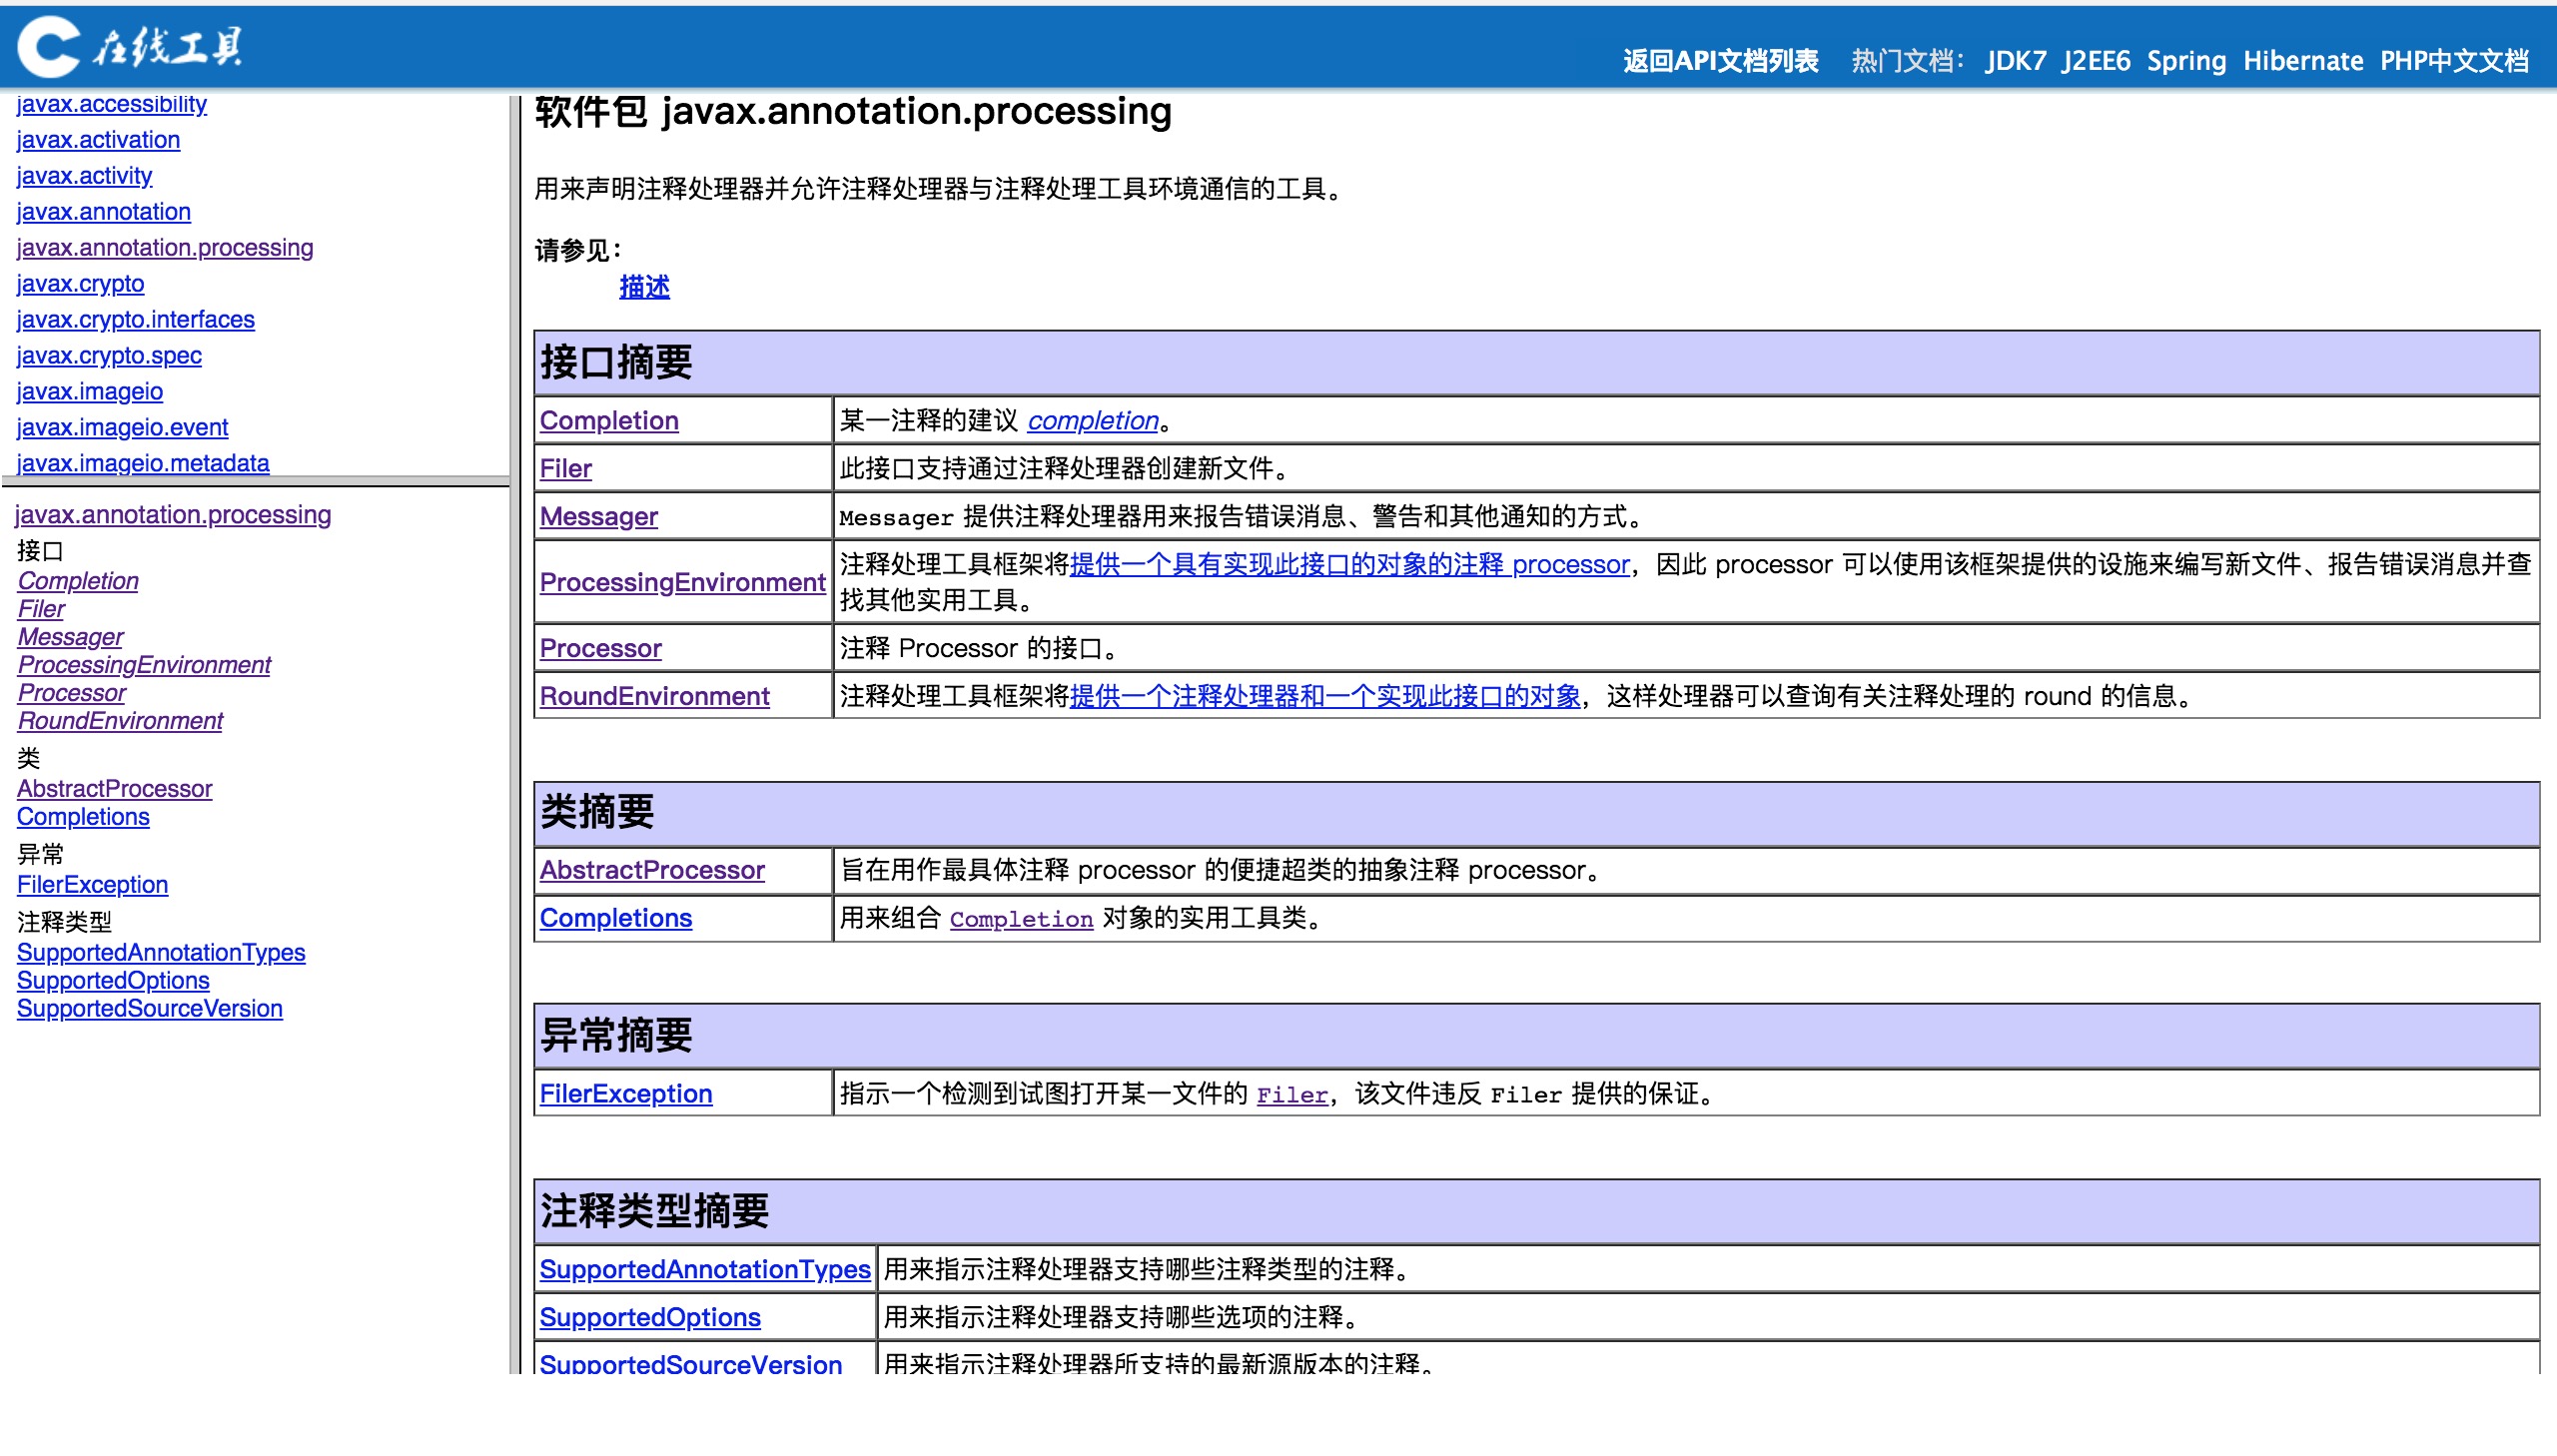Open Completions in left class list

(83, 817)
